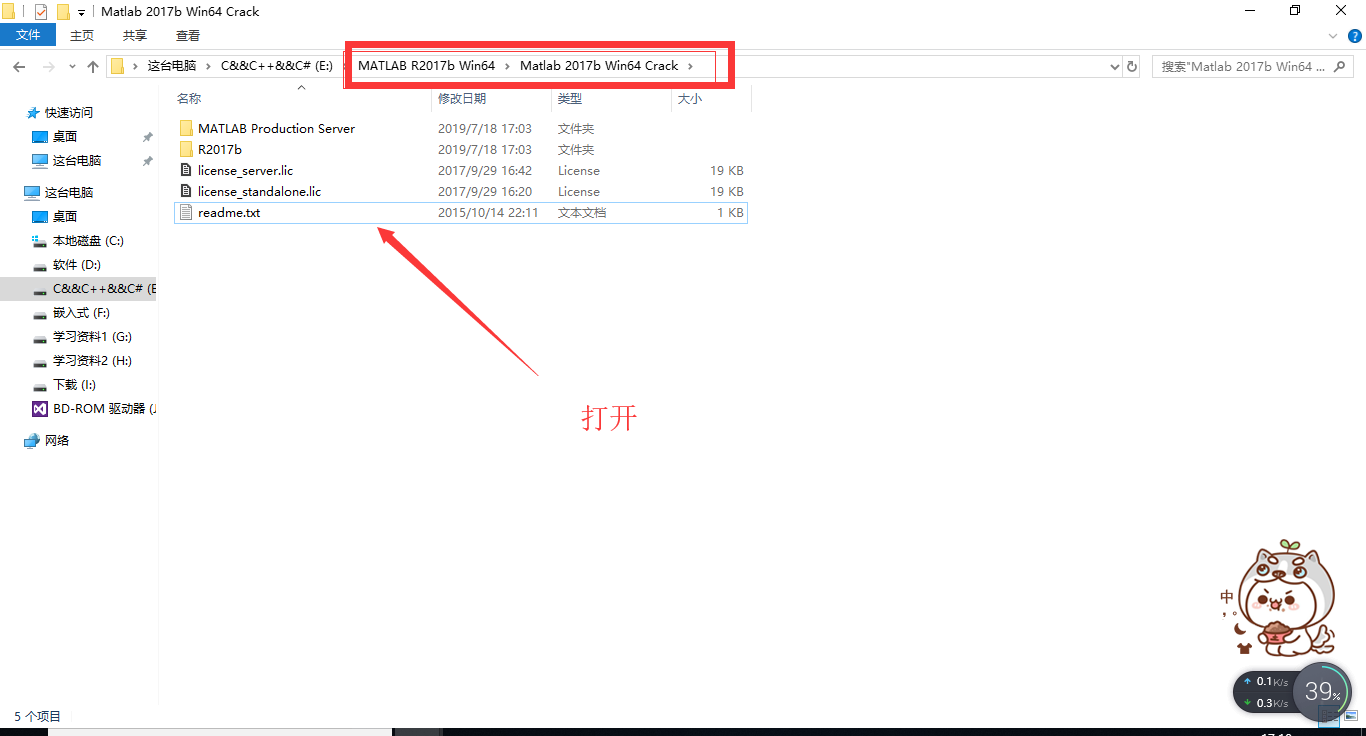Open the Customize Quick Access Toolbar dropdown
This screenshot has height=736, width=1366.
point(82,13)
